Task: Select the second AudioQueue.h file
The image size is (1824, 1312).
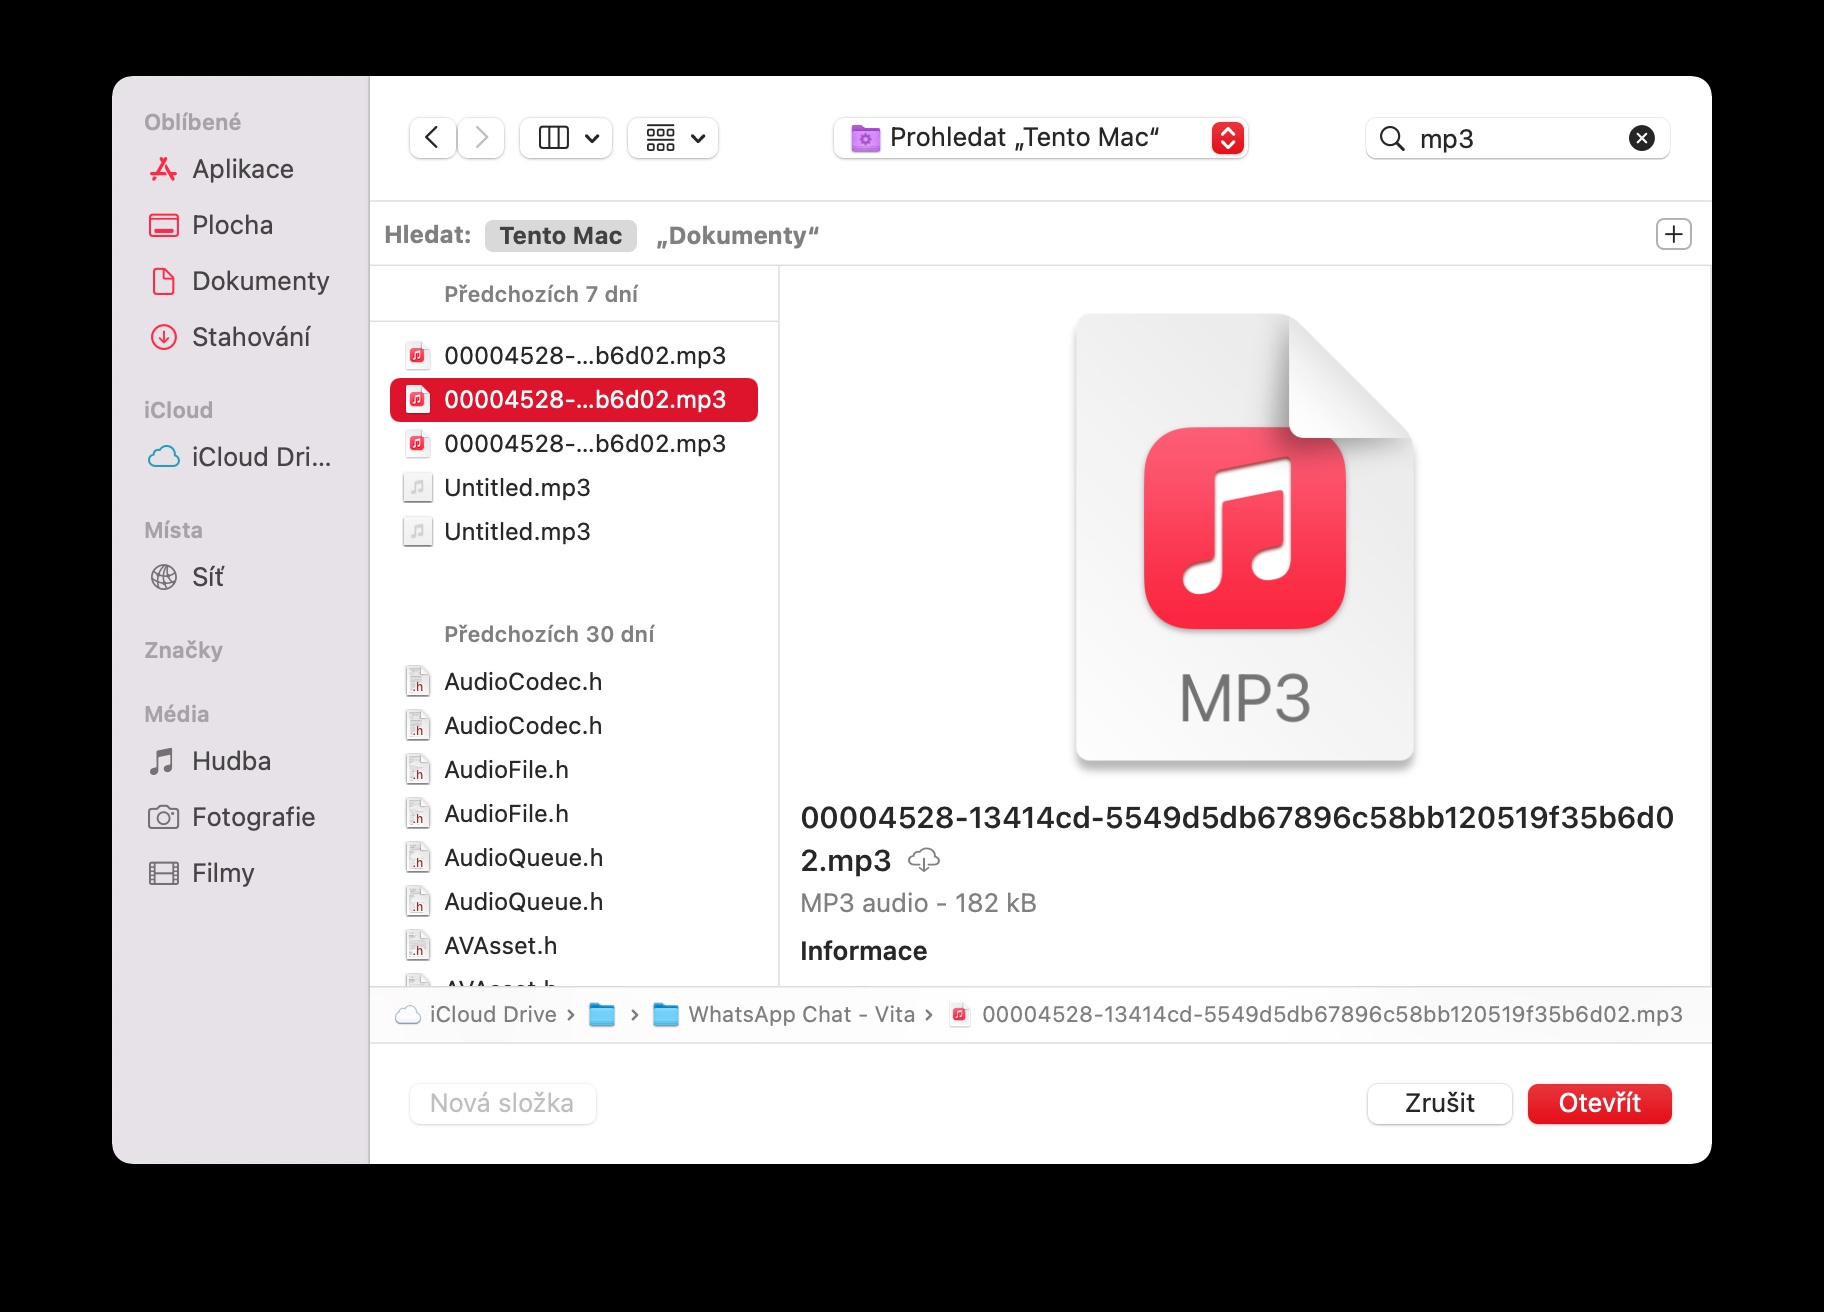Action: [574, 901]
